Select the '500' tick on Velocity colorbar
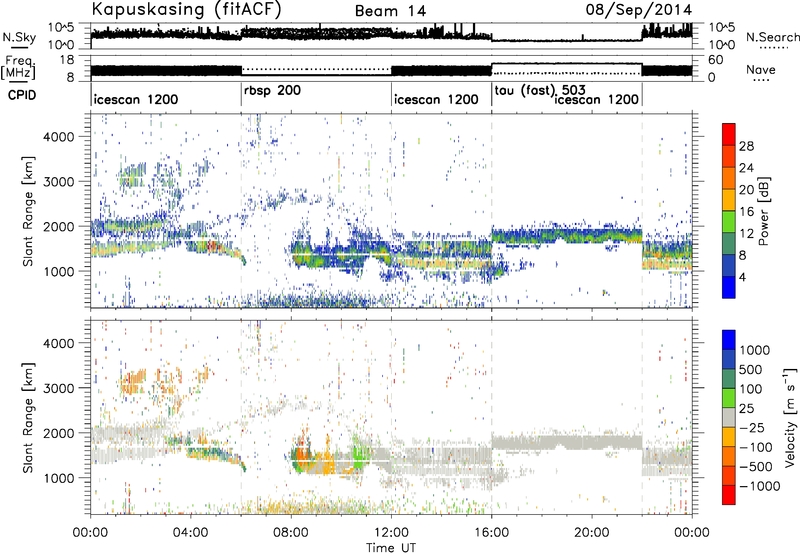 coord(751,370)
